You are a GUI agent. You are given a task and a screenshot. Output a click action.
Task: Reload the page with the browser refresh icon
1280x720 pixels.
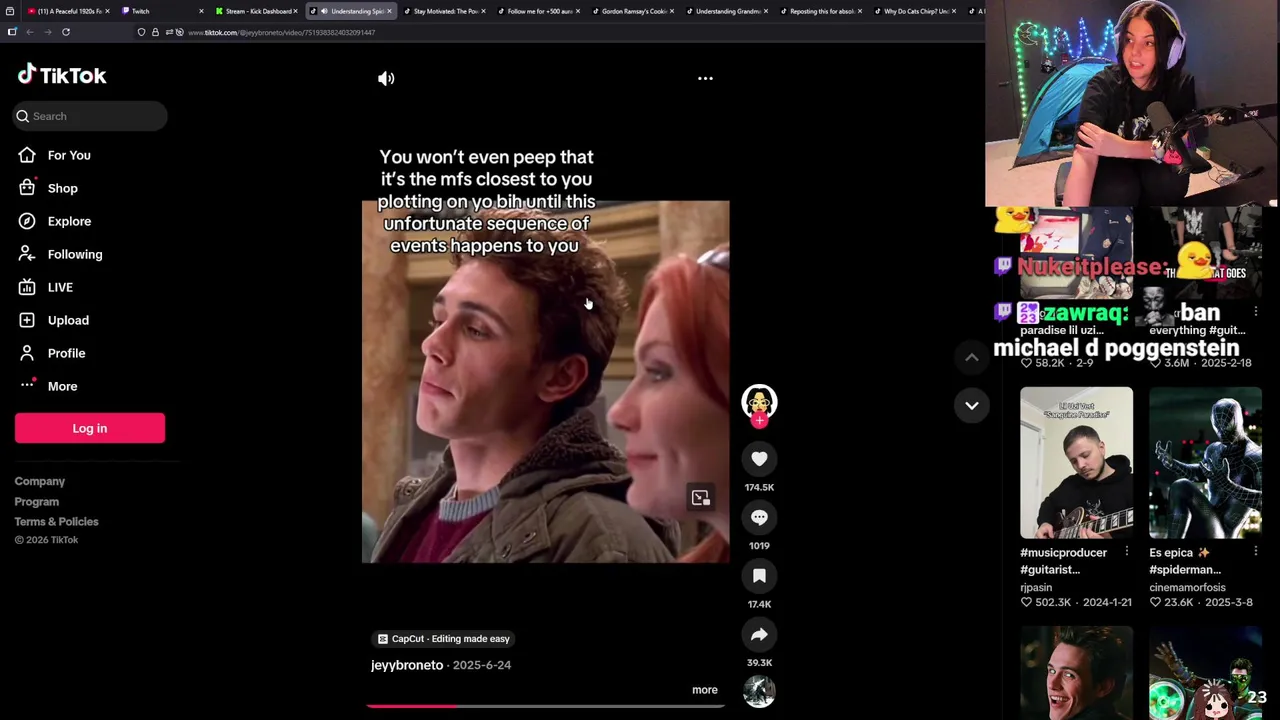coord(66,32)
